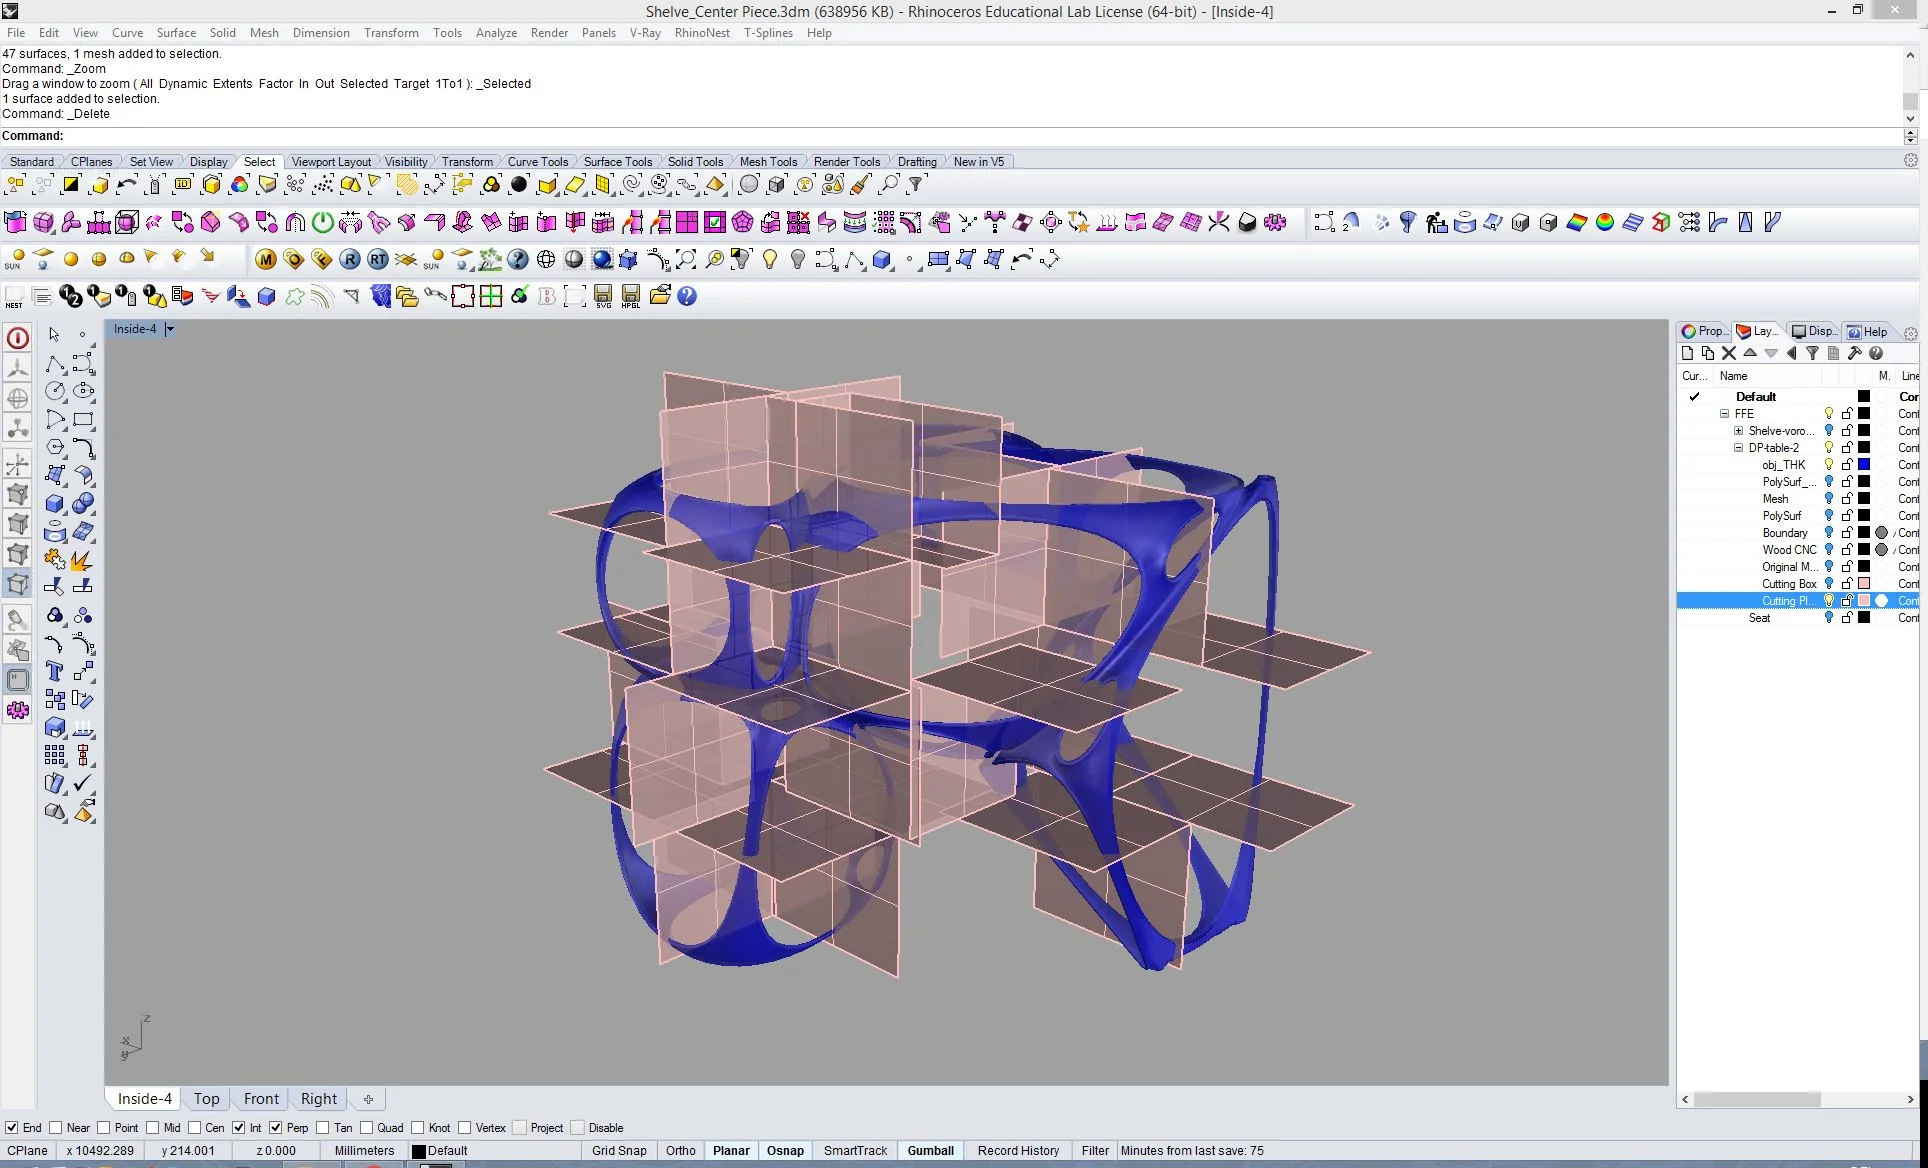Toggle the Near osnap checkbox
The height and width of the screenshot is (1168, 1928).
[x=56, y=1127]
